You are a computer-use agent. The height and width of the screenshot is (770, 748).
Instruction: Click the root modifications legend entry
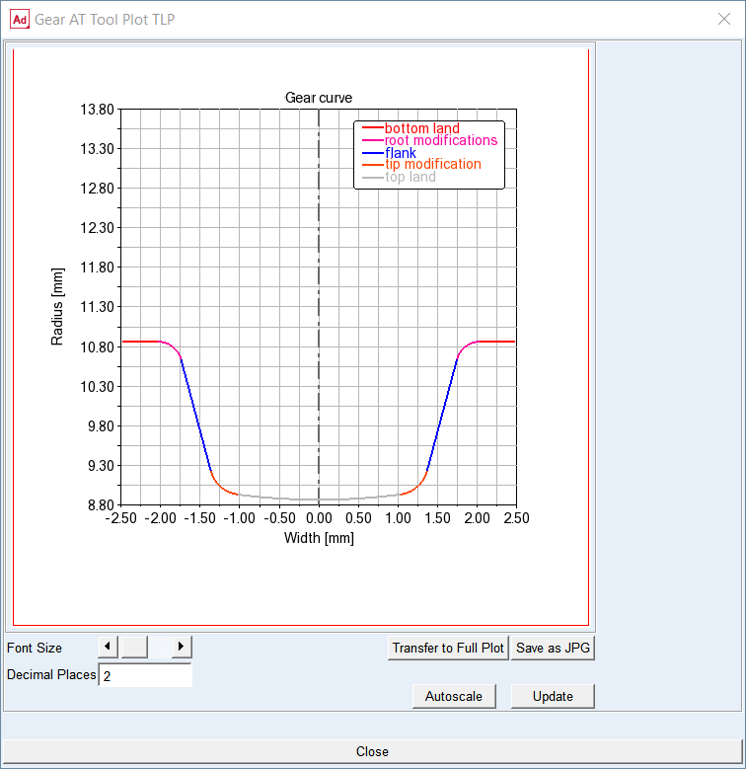coord(430,140)
